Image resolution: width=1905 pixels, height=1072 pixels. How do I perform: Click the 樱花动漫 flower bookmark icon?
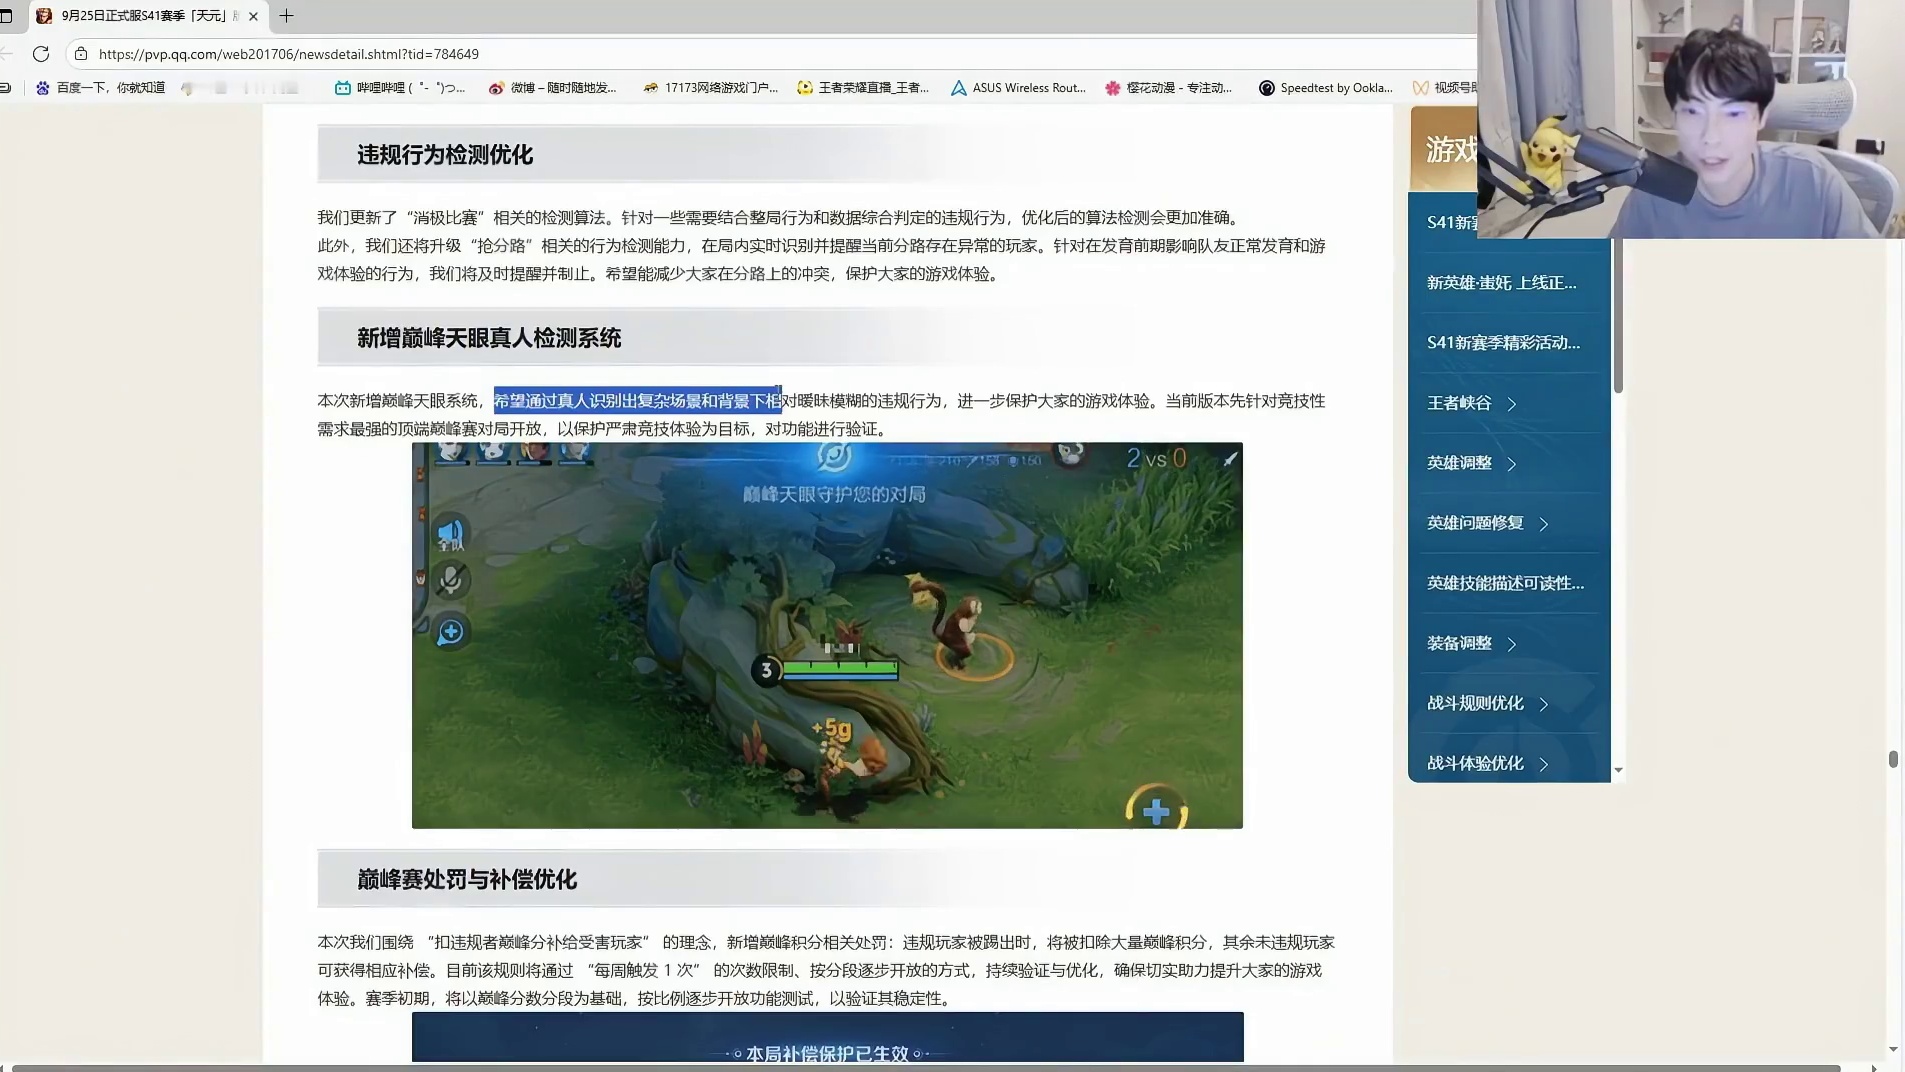pos(1112,88)
